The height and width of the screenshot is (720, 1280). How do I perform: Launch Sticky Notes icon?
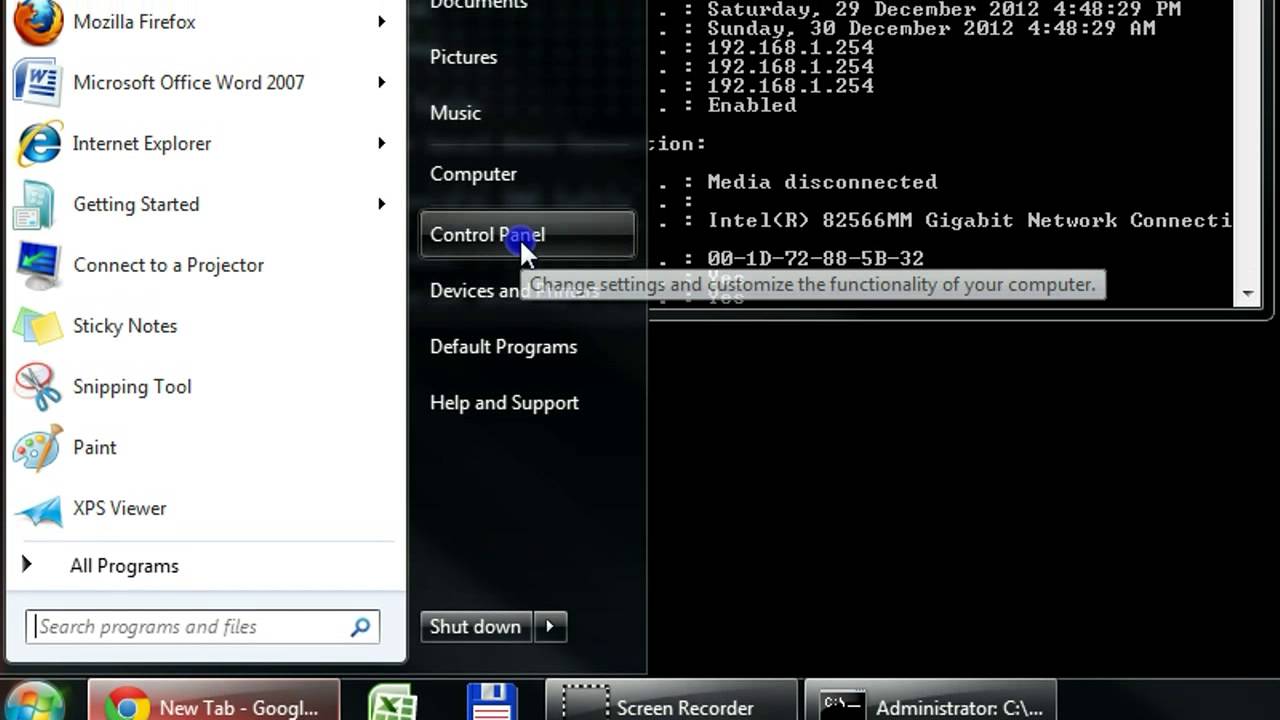38,326
